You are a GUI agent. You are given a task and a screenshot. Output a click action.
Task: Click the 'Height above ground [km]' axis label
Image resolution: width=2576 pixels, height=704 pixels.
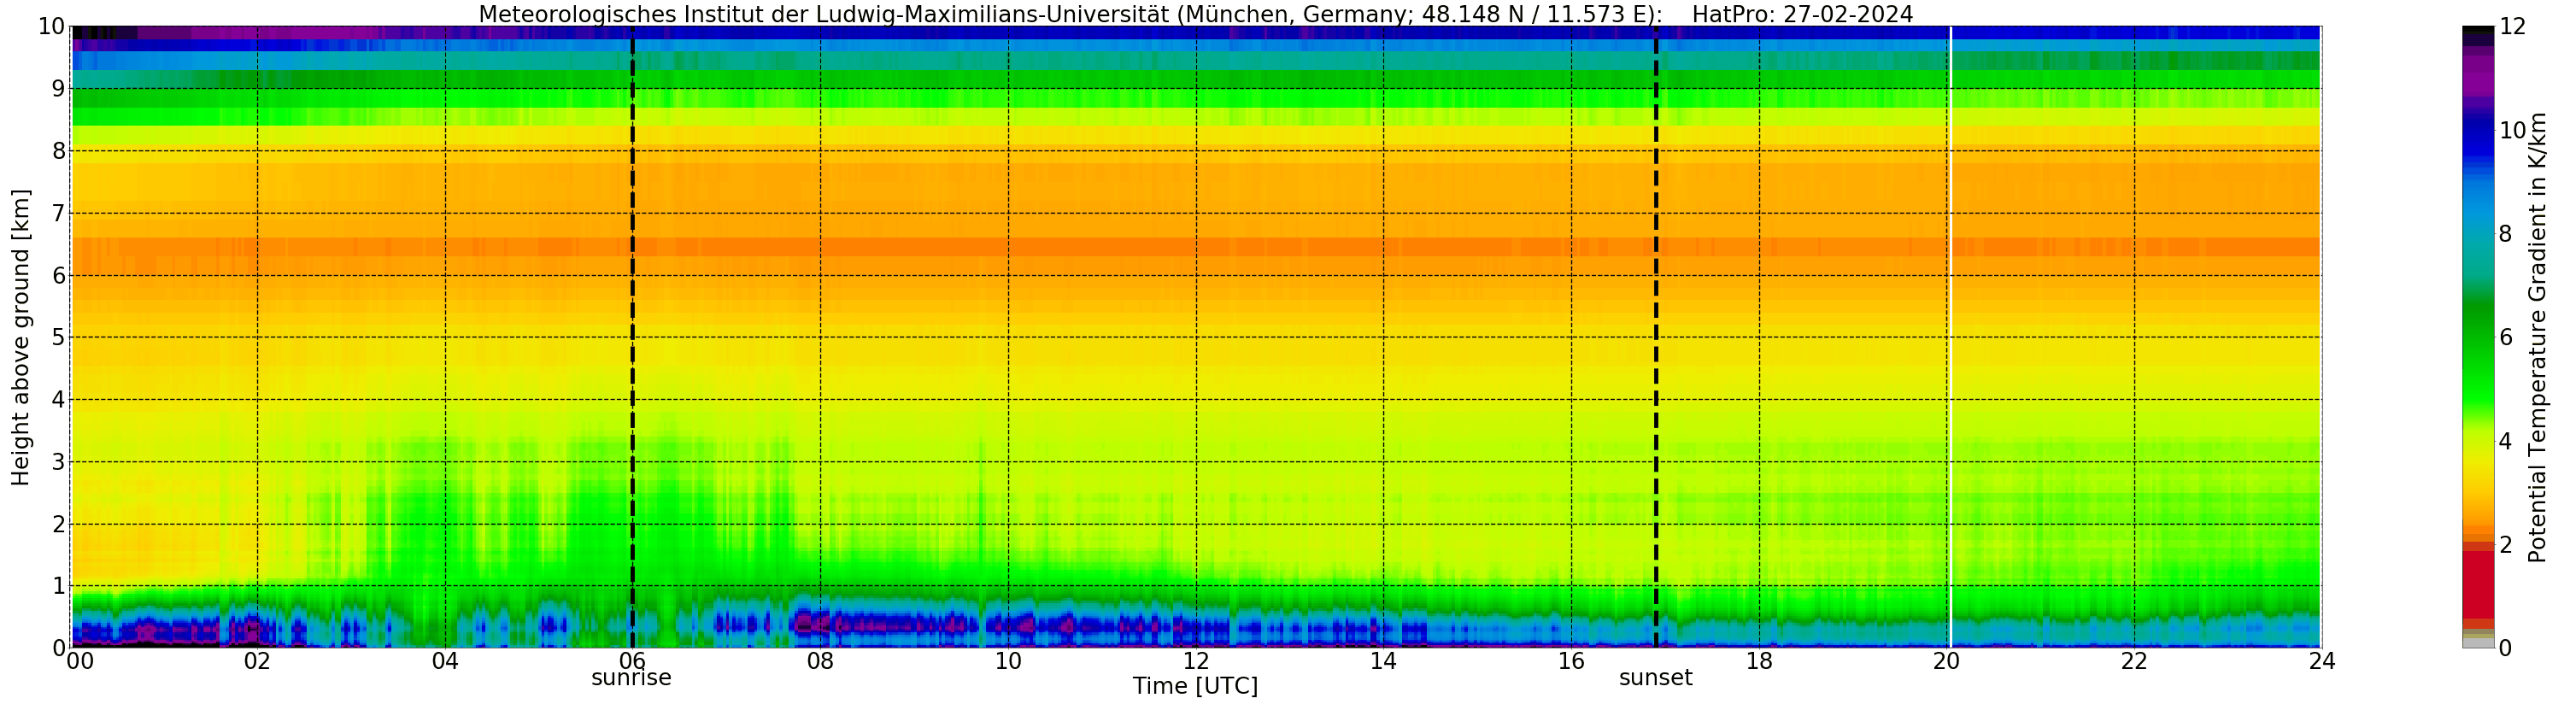tap(21, 337)
